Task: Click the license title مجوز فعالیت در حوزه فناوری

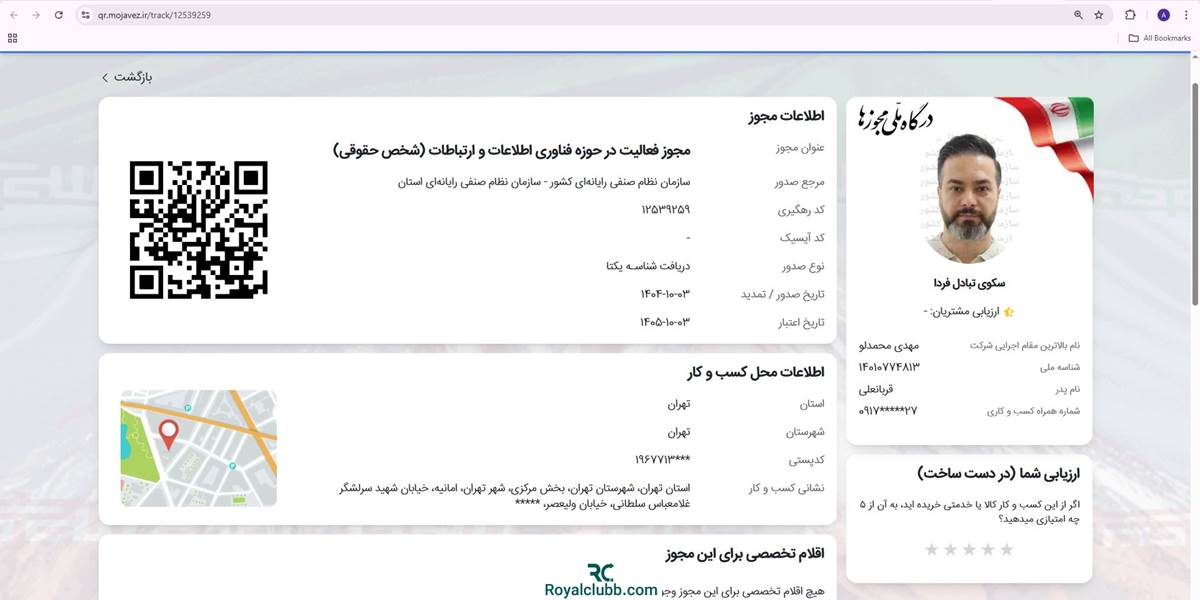Action: tap(511, 150)
